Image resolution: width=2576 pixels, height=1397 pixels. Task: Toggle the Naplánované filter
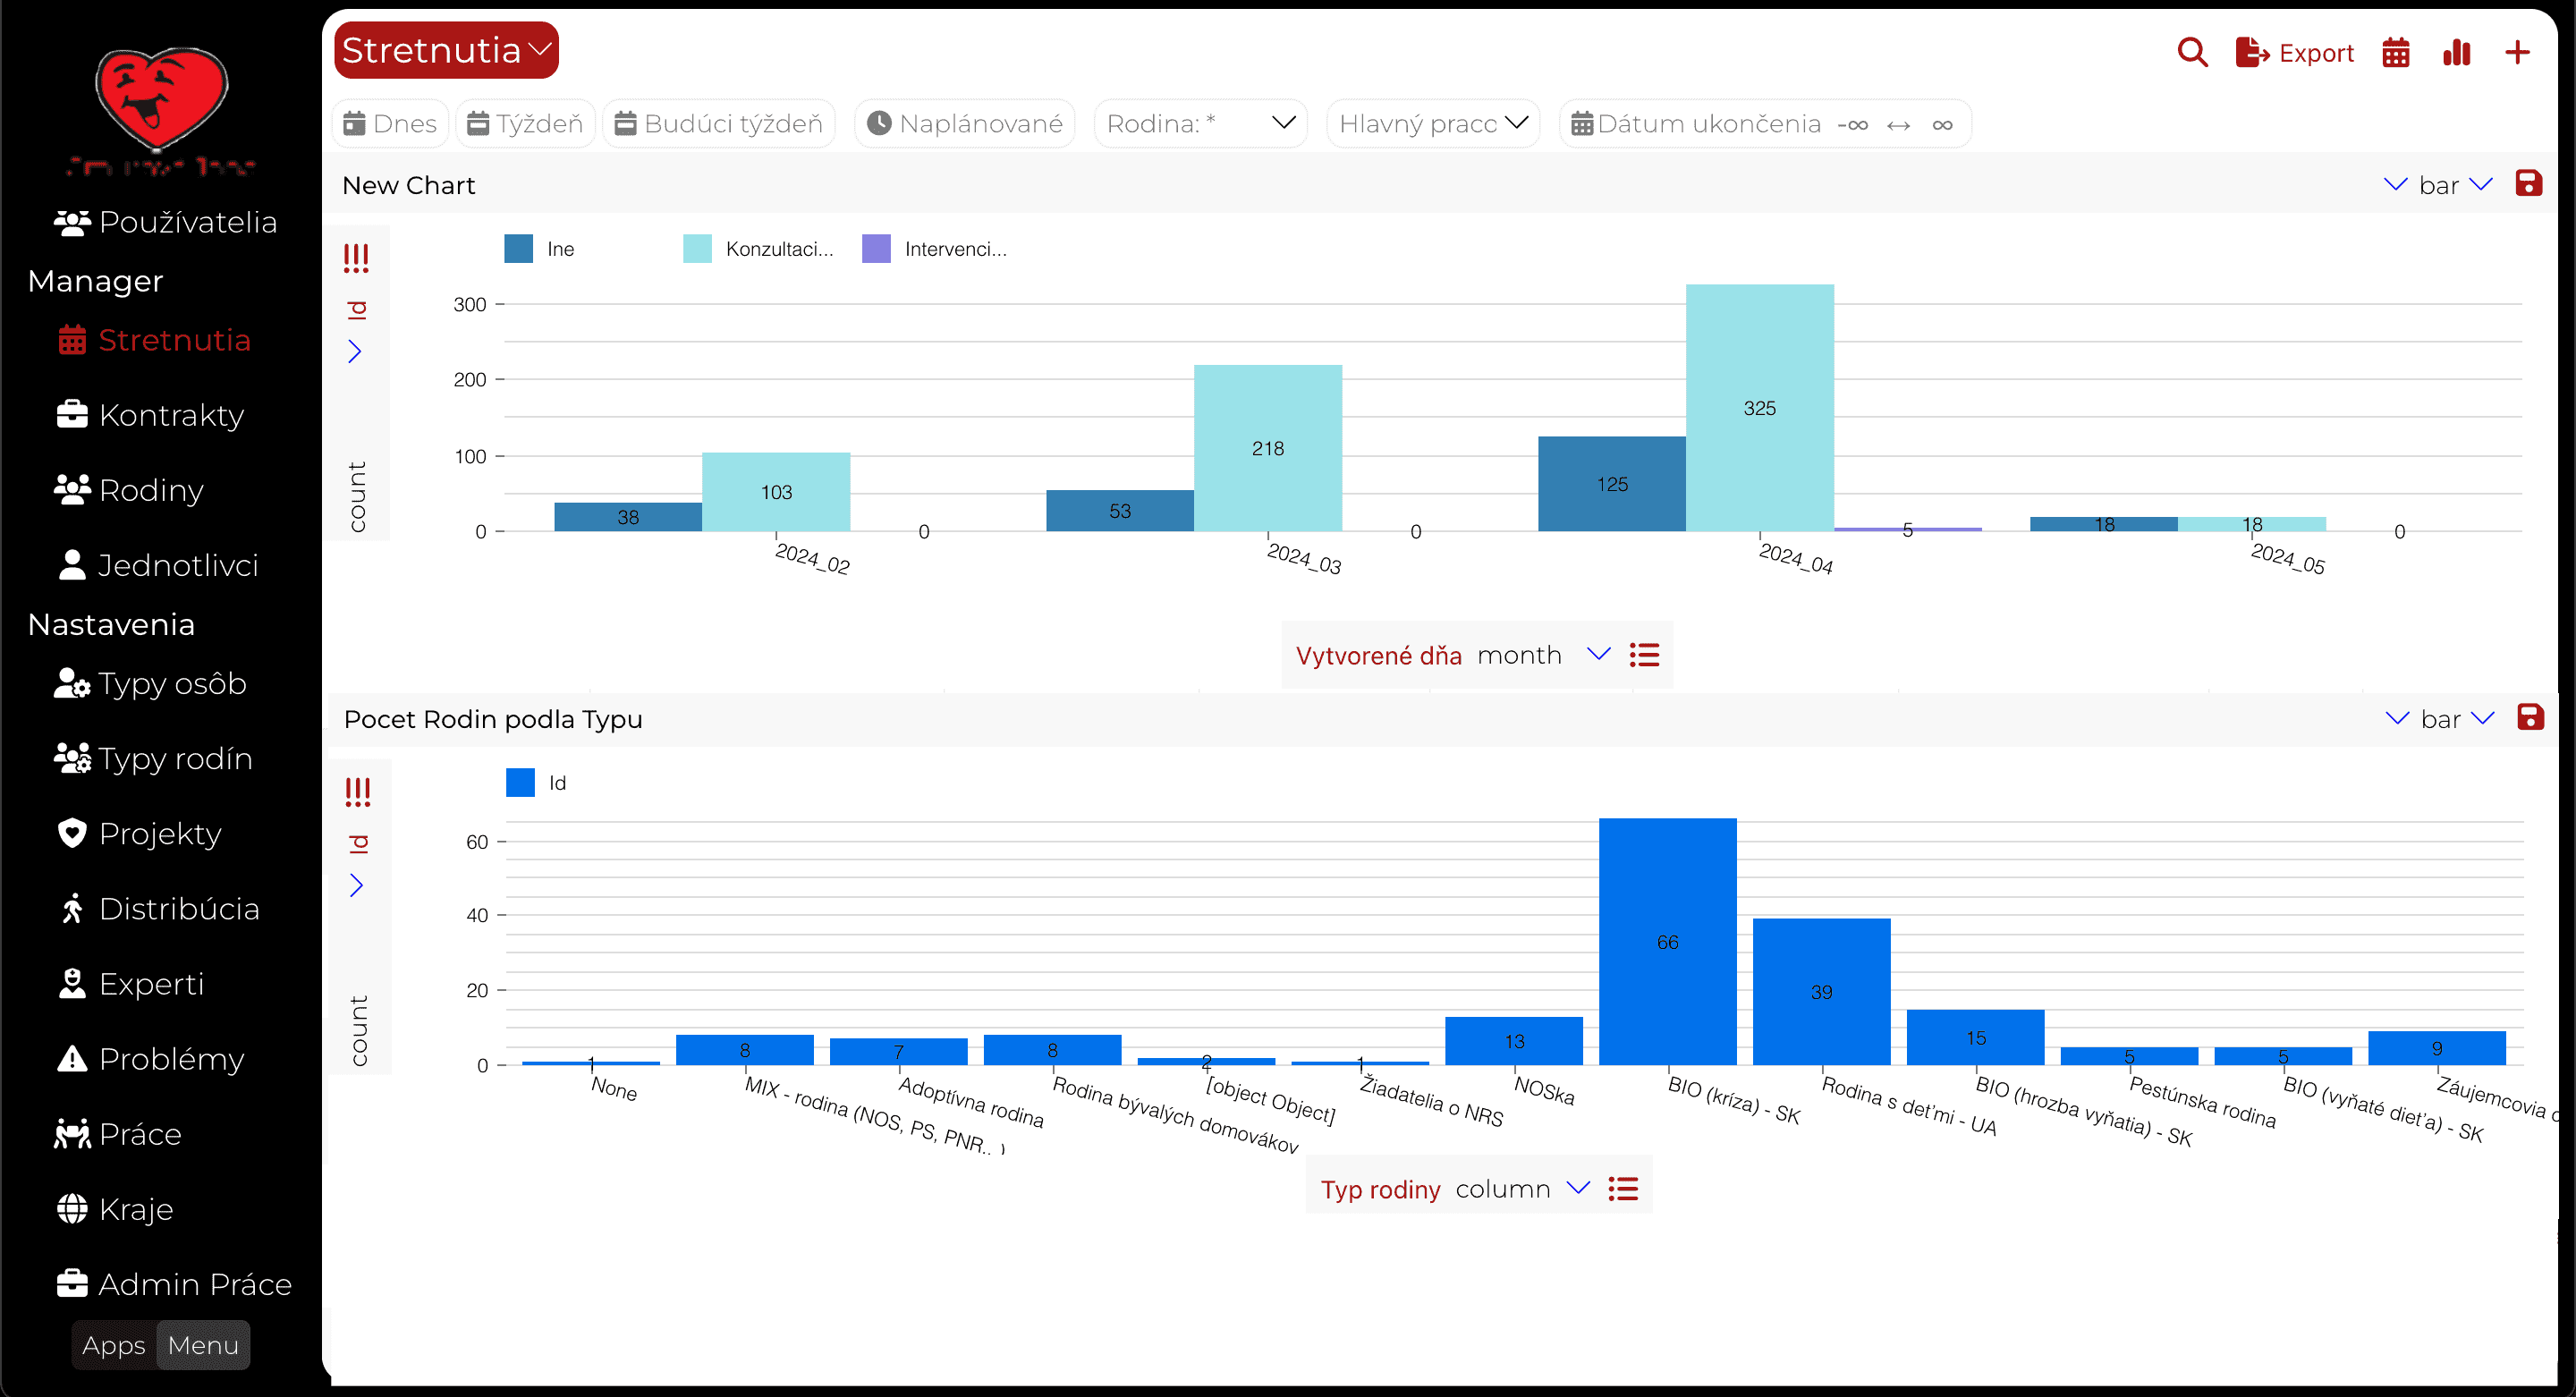[965, 124]
